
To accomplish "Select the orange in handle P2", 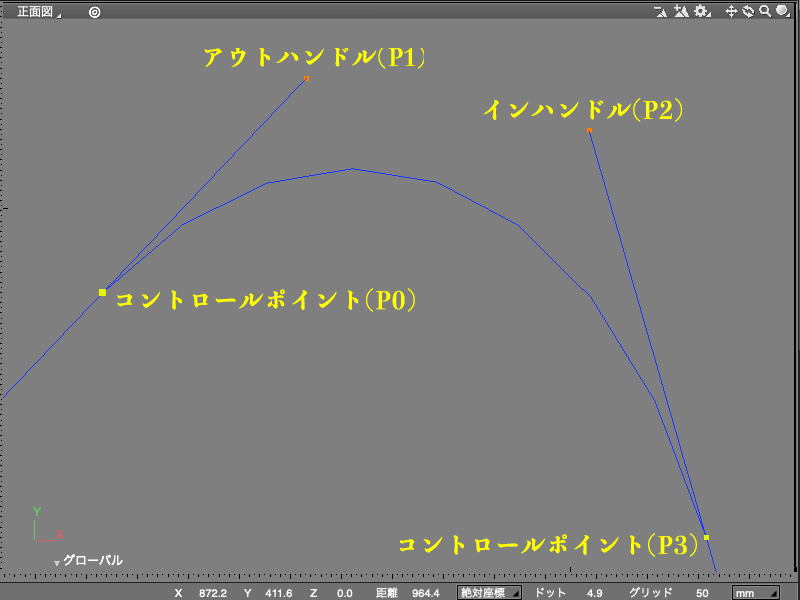I will 589,131.
